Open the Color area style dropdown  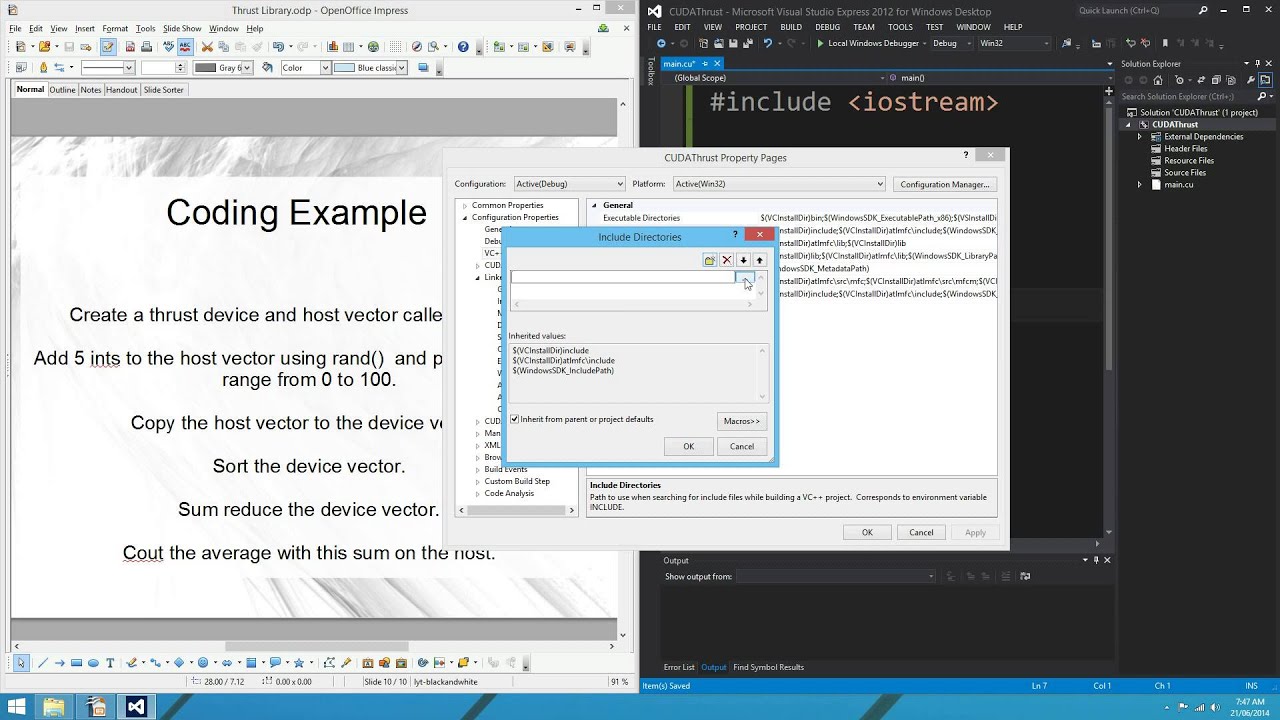(325, 68)
